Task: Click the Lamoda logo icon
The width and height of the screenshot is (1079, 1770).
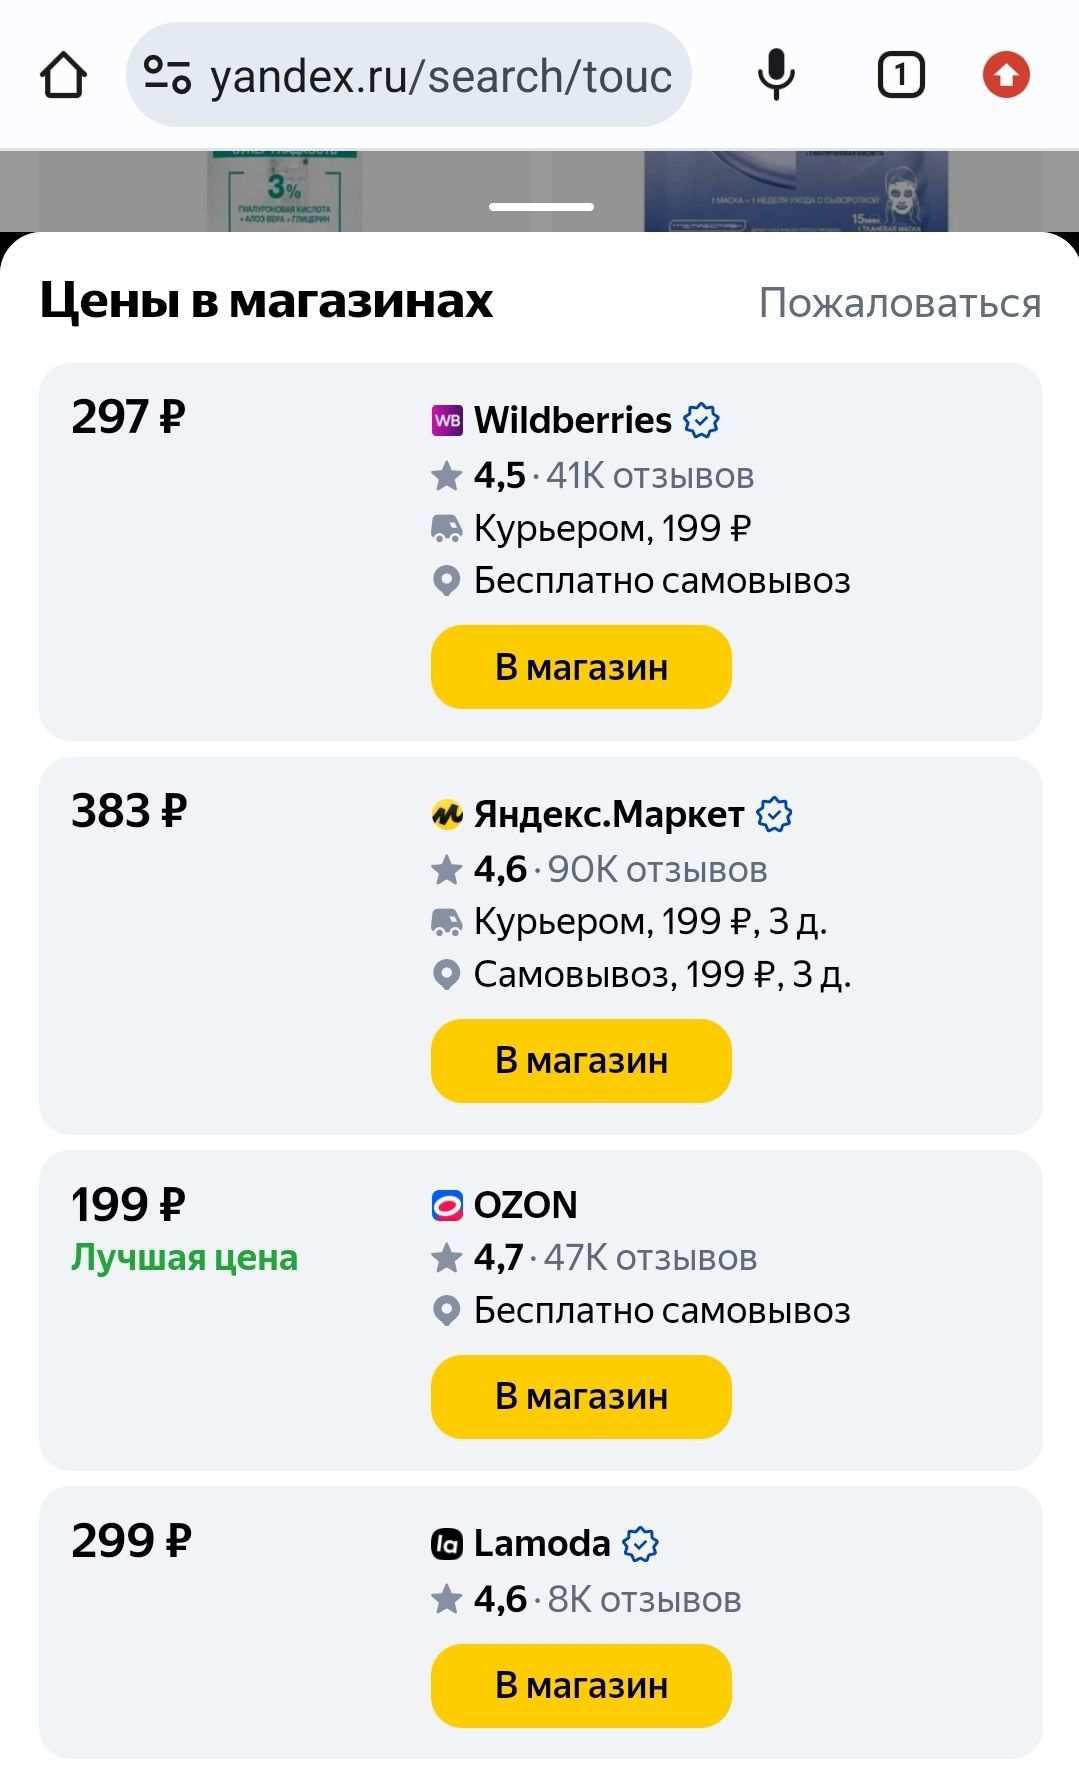Action: [x=447, y=1545]
